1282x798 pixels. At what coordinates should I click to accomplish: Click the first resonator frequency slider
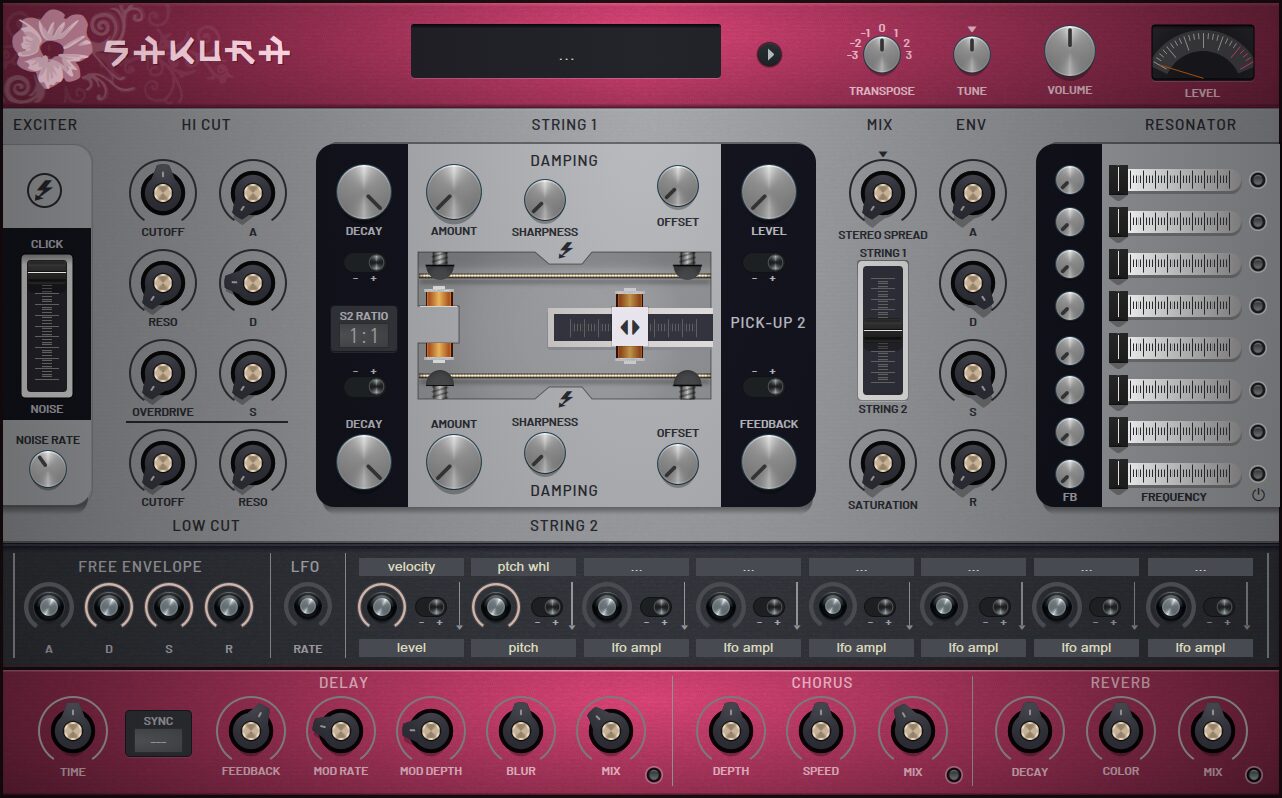1175,180
